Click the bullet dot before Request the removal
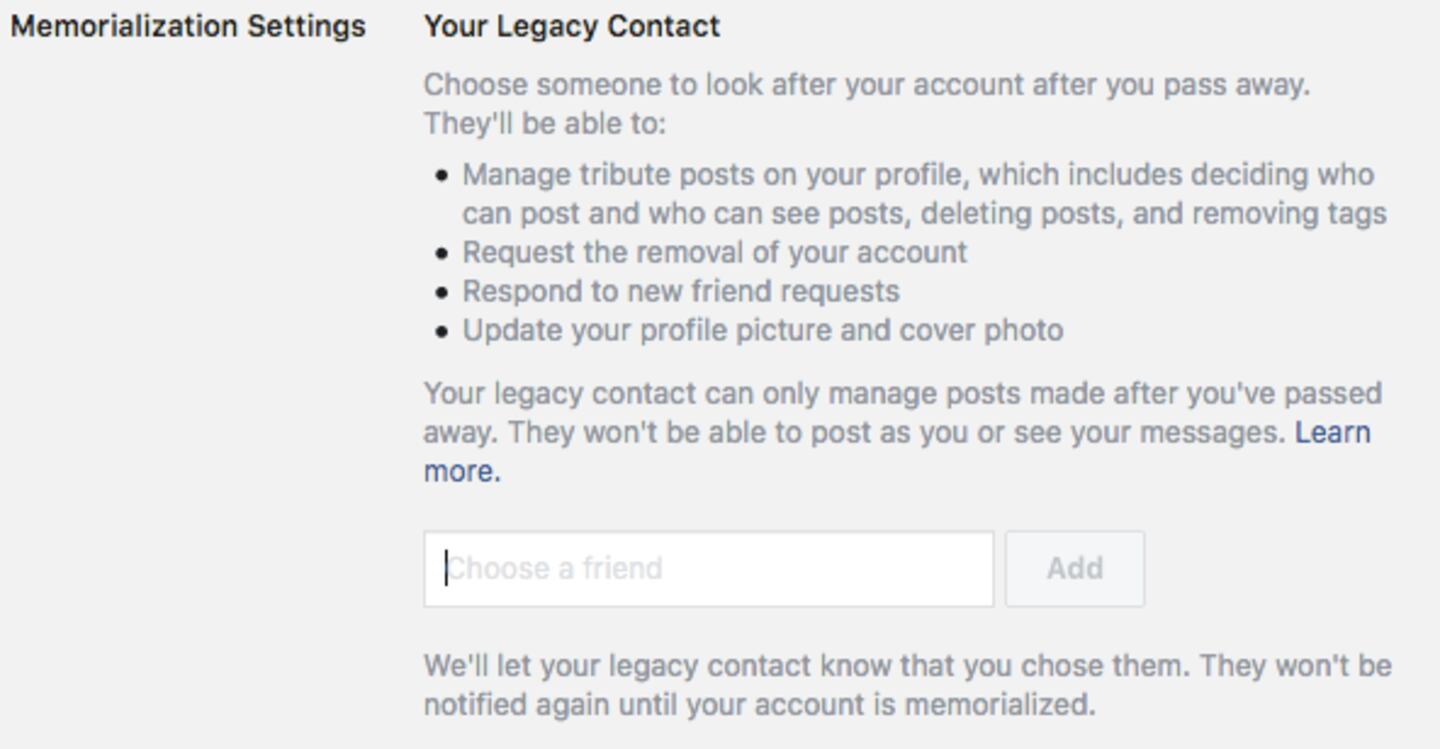1440x749 pixels. [443, 253]
